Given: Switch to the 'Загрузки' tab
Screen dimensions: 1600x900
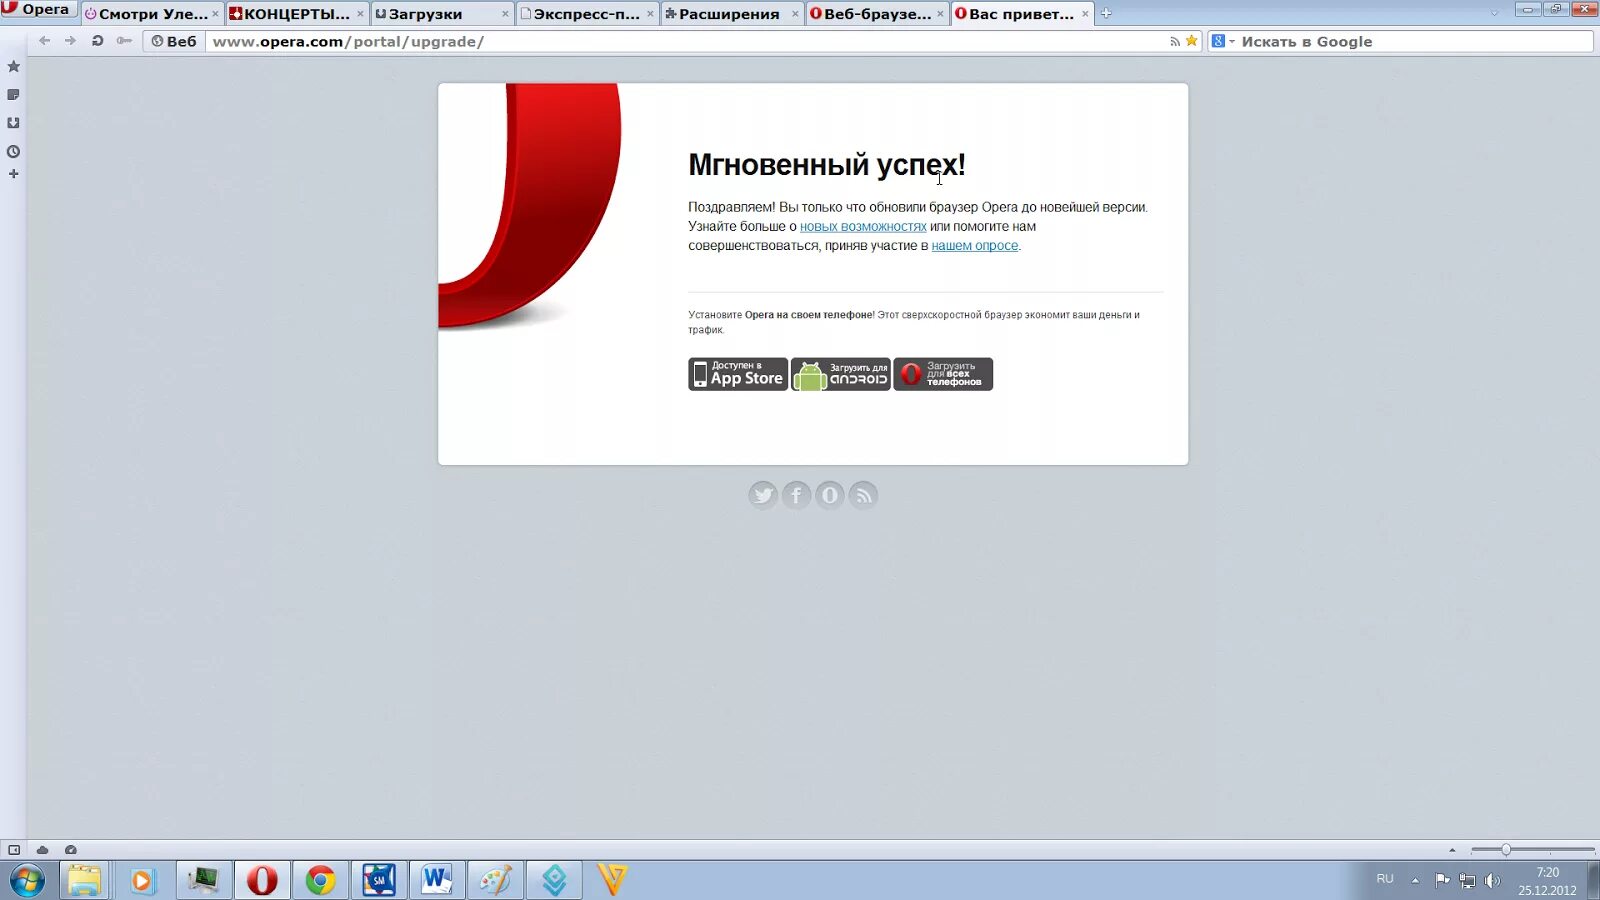Looking at the screenshot, I should pos(441,14).
